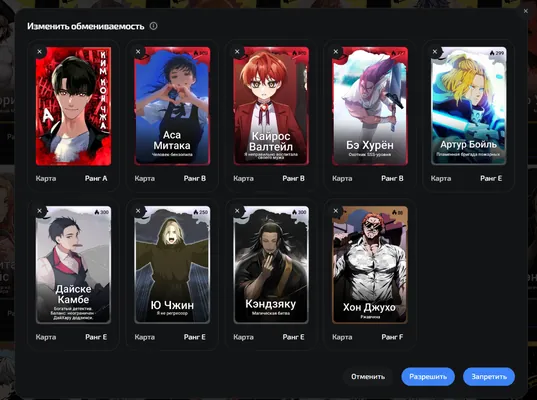This screenshot has width=537, height=400.
Task: Select the Хон Джухо card image
Action: pyautogui.click(x=370, y=265)
